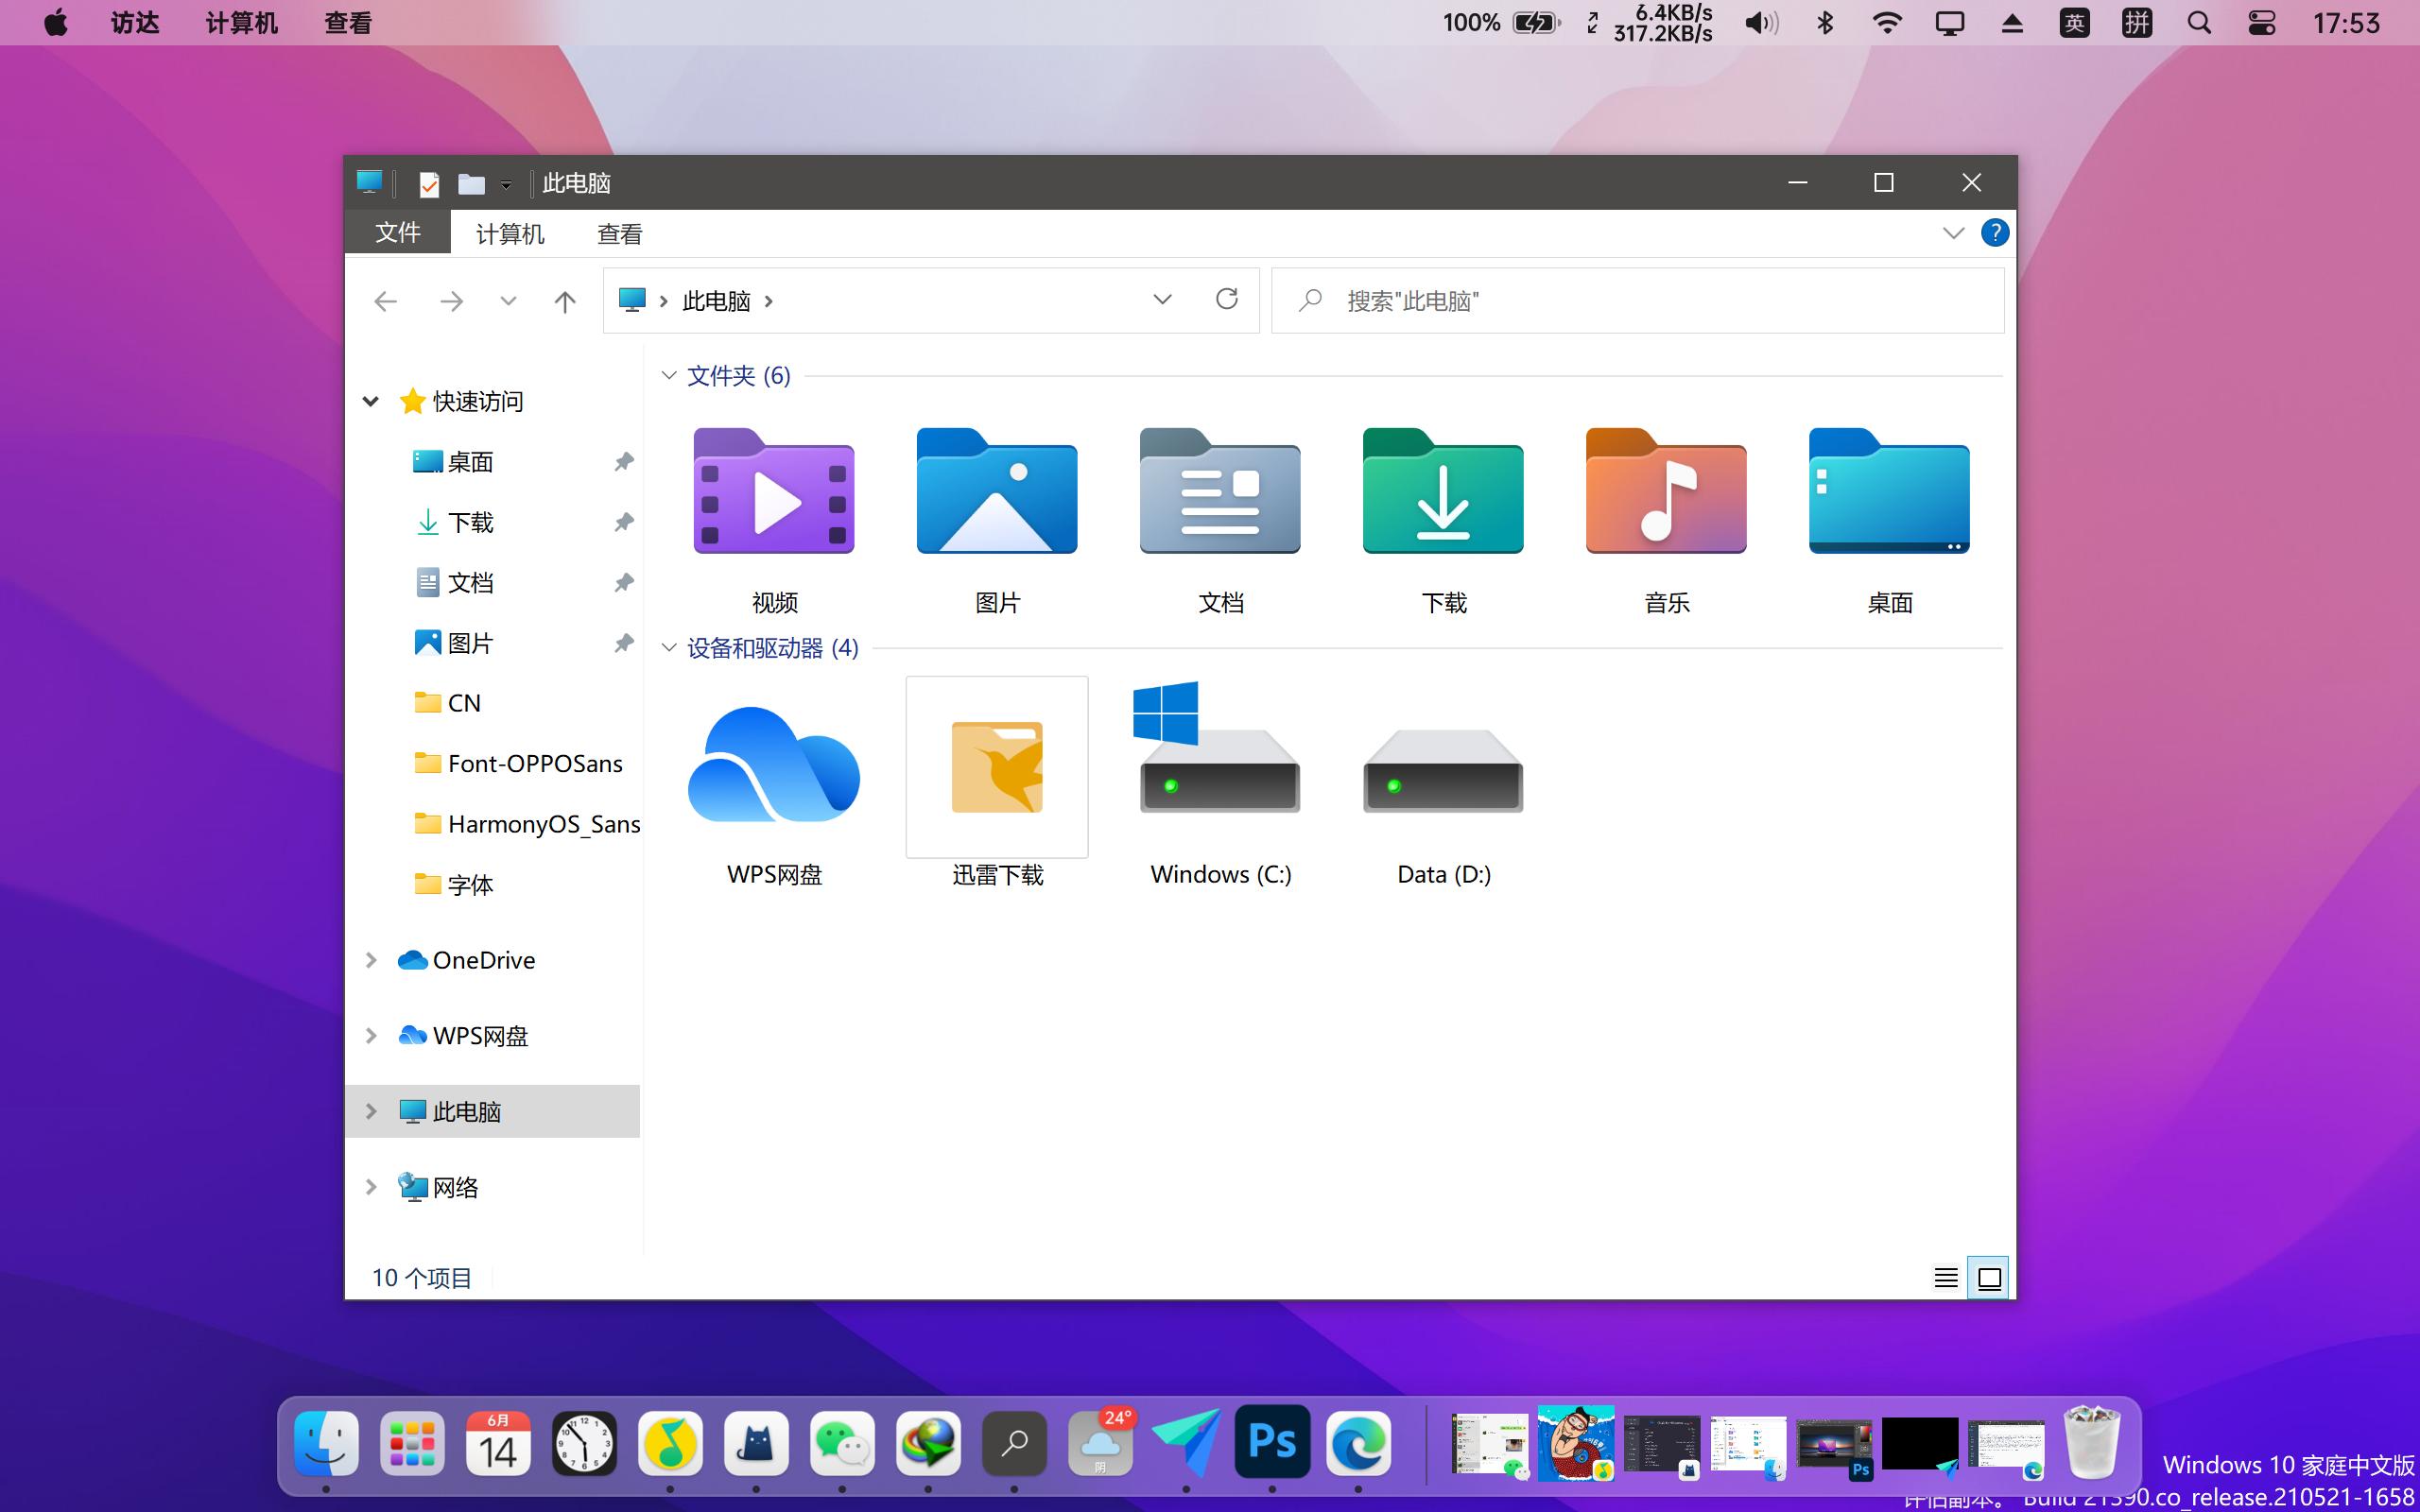
Task: Open the 访达 menu in menu bar
Action: pos(133,22)
